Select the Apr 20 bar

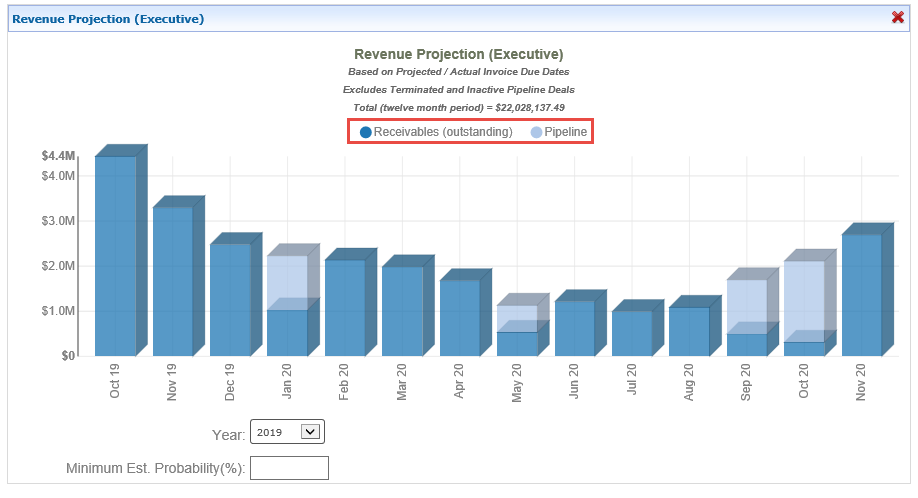pos(460,318)
